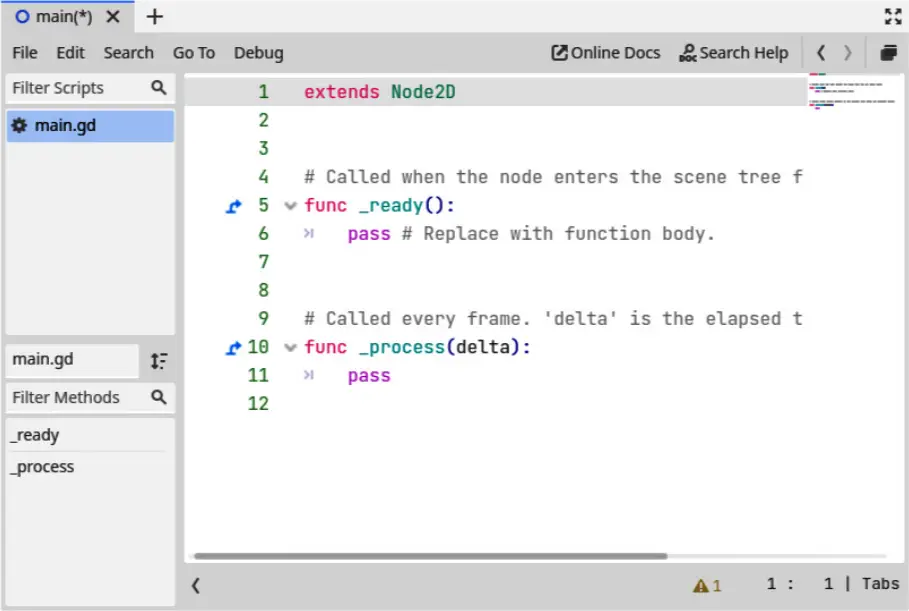Viewport: 909px width, 611px height.
Task: Click the search icon in Filter Methods
Action: 158,397
